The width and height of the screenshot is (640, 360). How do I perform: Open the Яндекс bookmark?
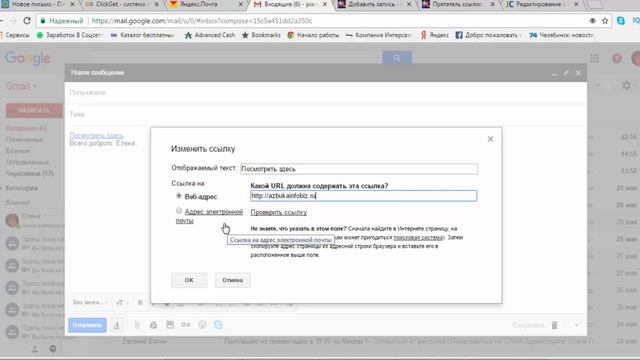[435, 35]
